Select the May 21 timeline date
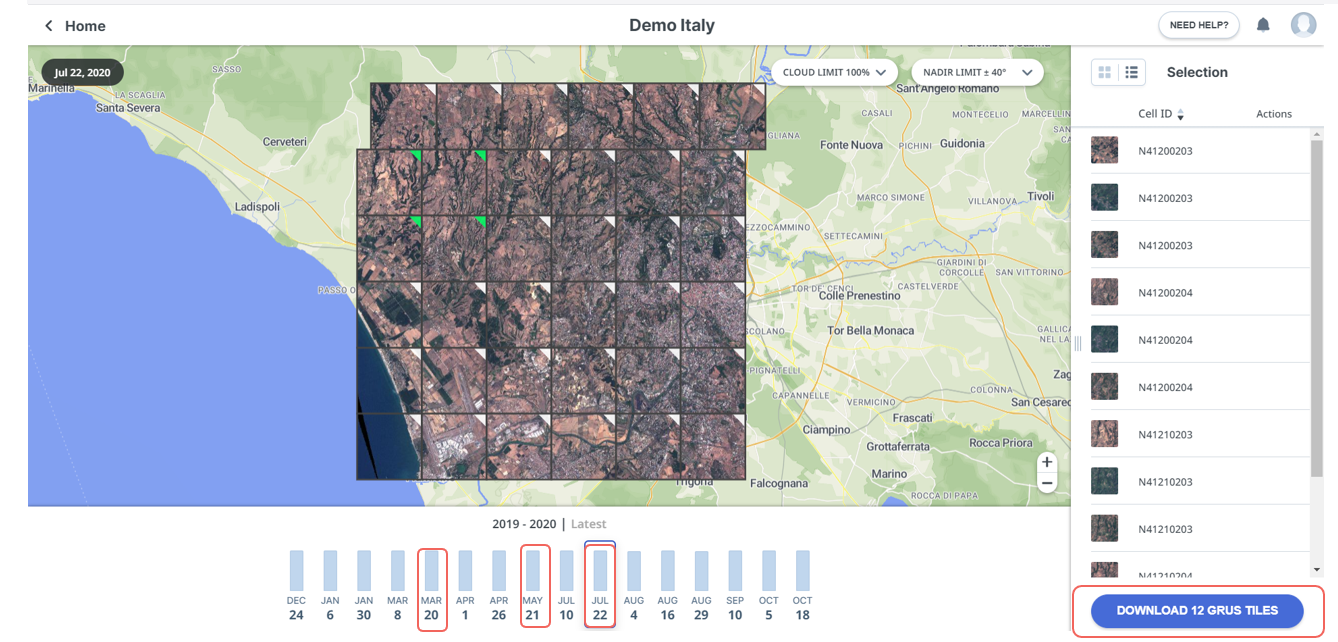The width and height of the screenshot is (1338, 642). (534, 586)
